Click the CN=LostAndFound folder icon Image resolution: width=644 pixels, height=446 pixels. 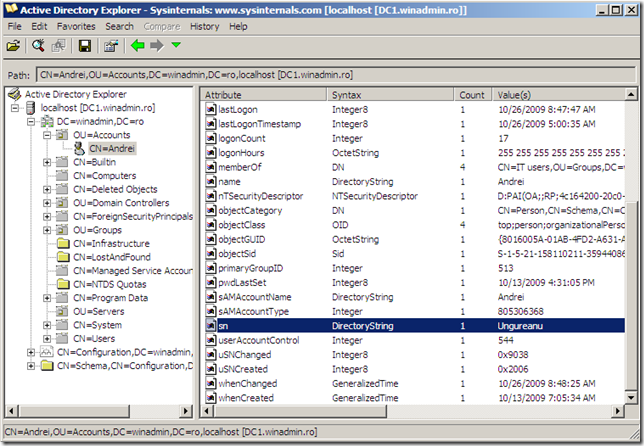click(63, 257)
